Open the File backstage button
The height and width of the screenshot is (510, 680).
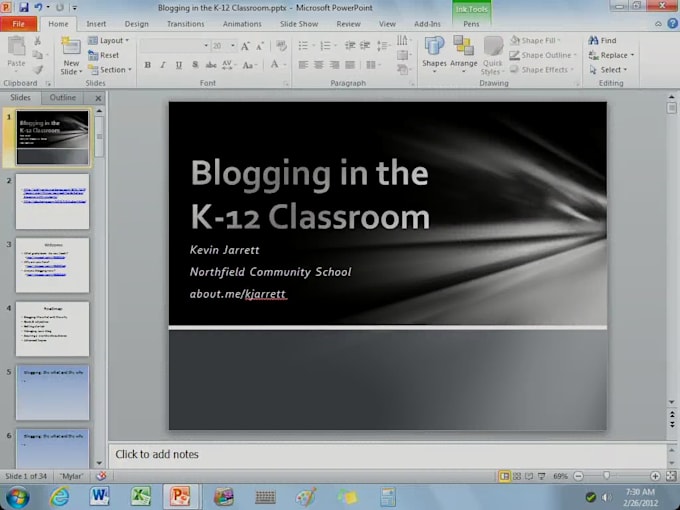coord(19,23)
